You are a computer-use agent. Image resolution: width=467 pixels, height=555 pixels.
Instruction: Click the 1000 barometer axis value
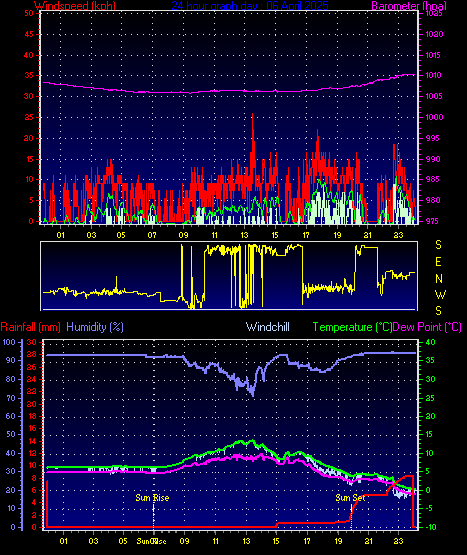click(x=434, y=117)
